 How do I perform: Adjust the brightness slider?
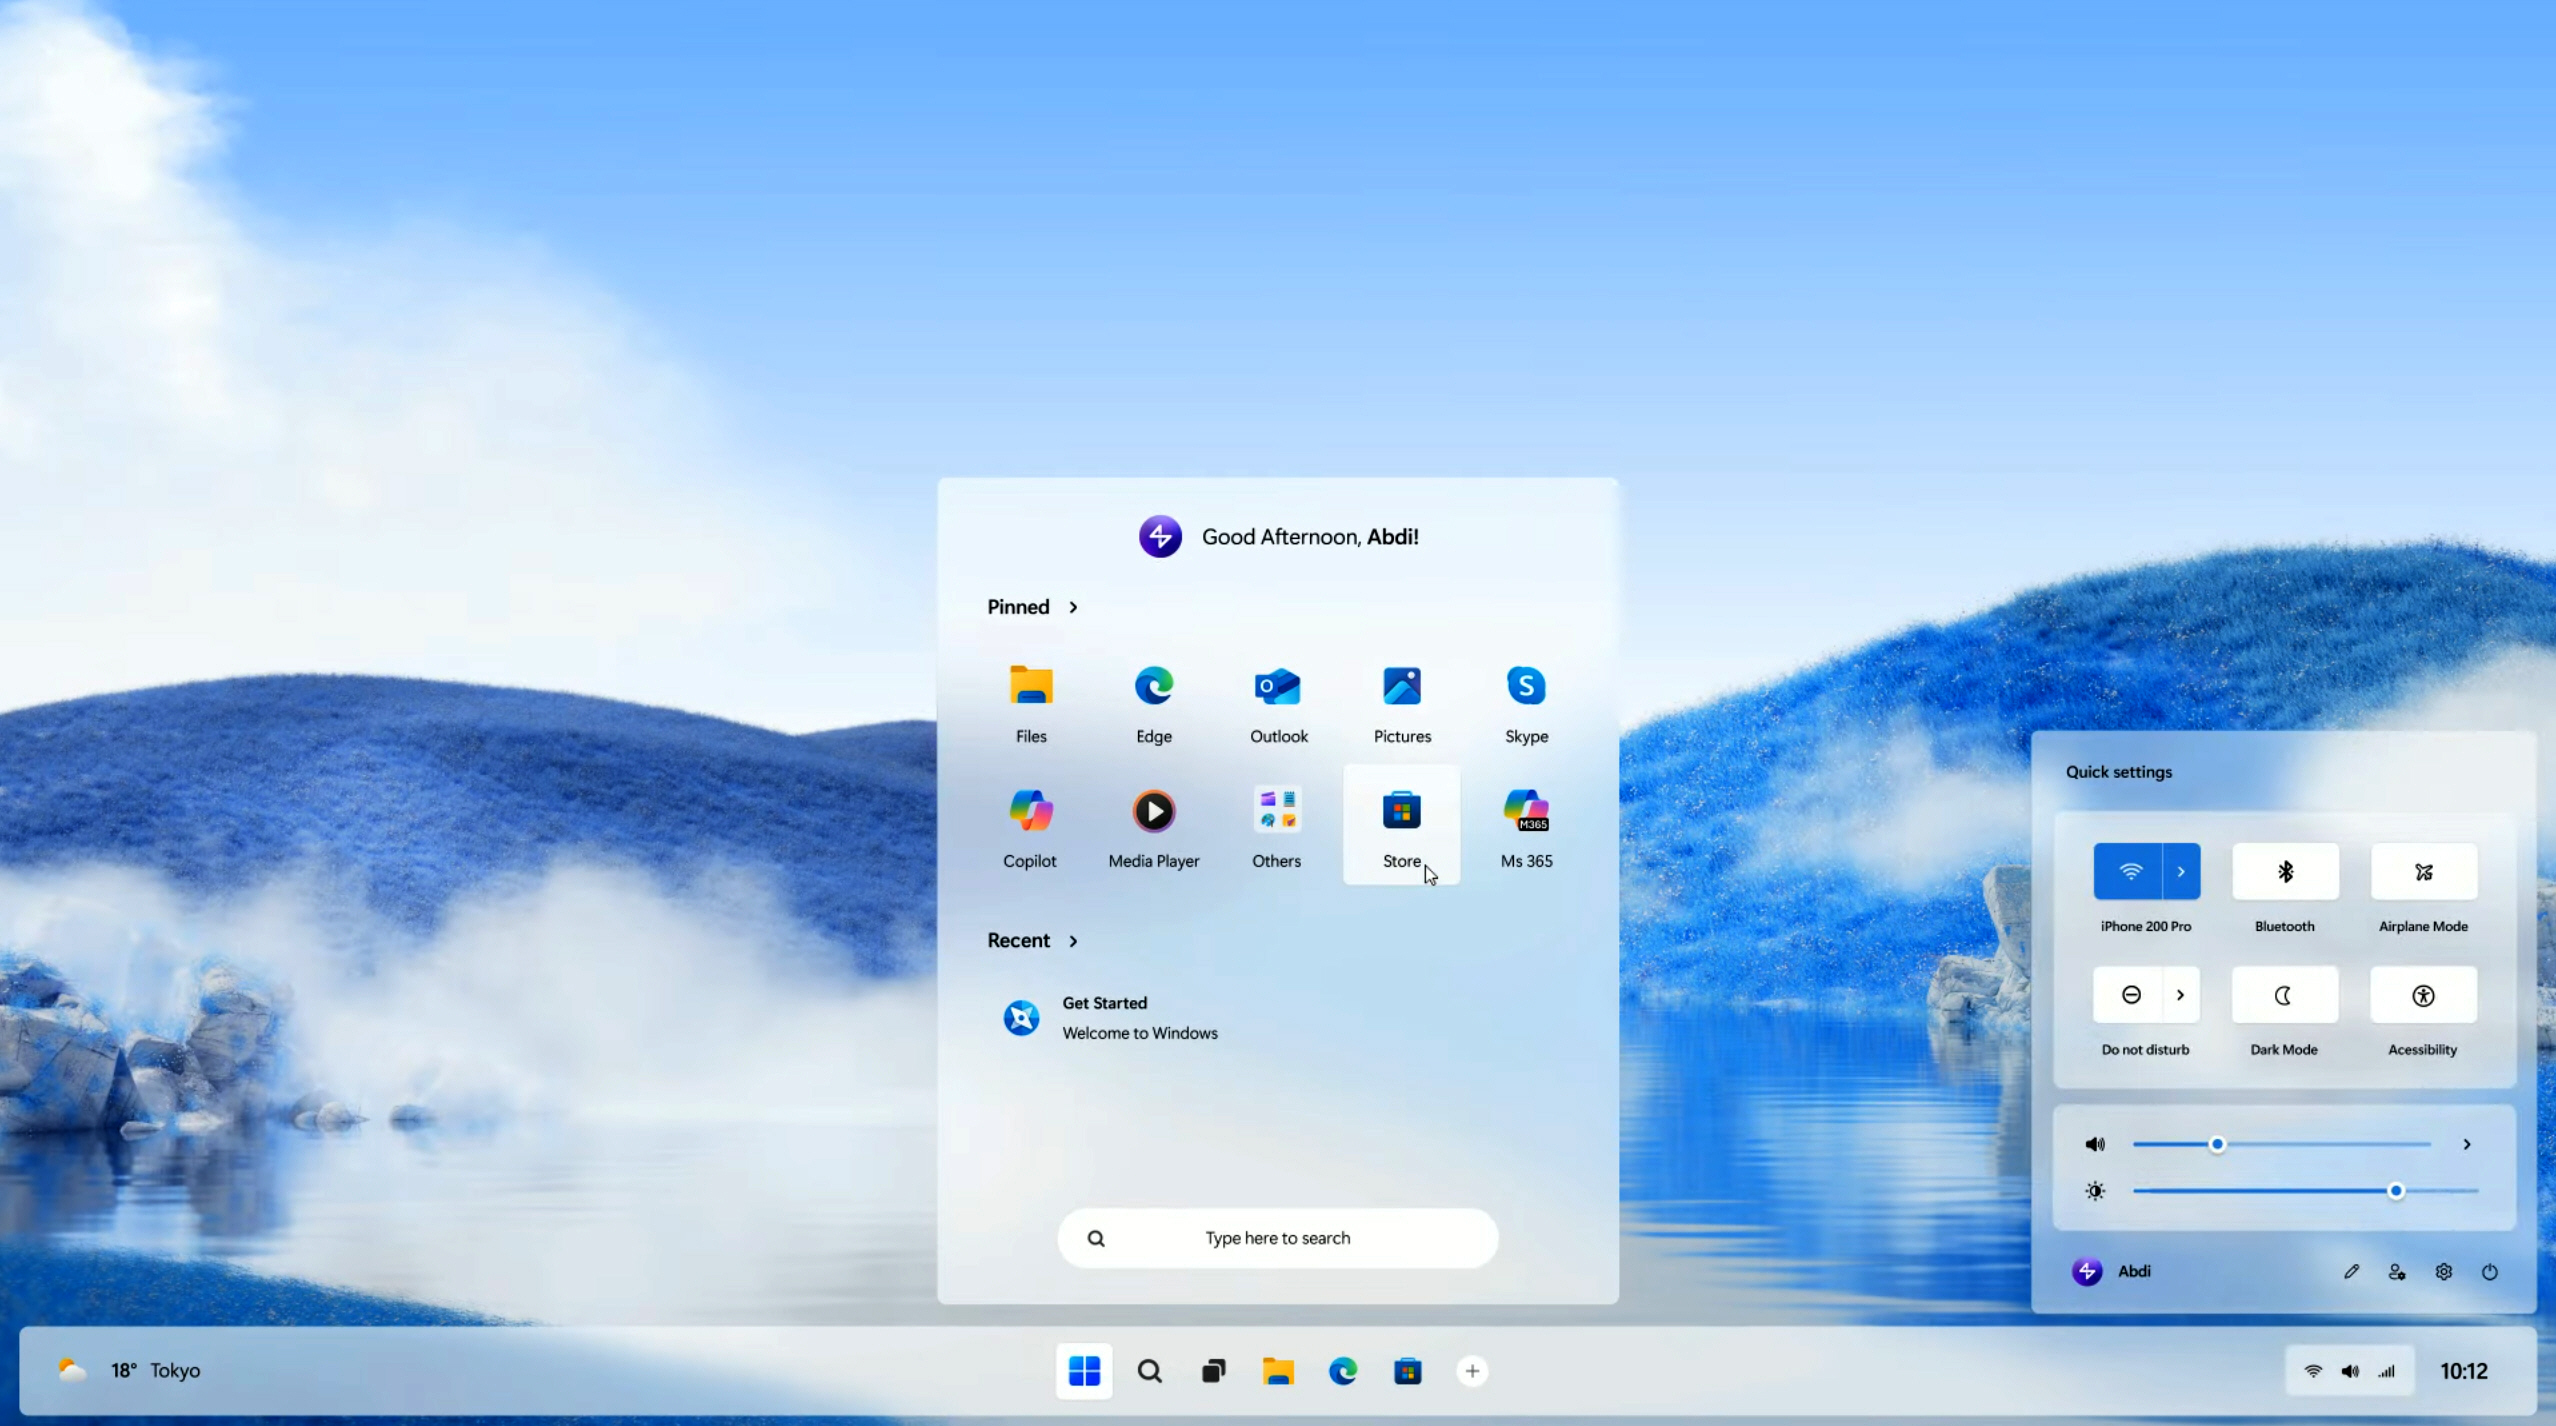(2396, 1190)
